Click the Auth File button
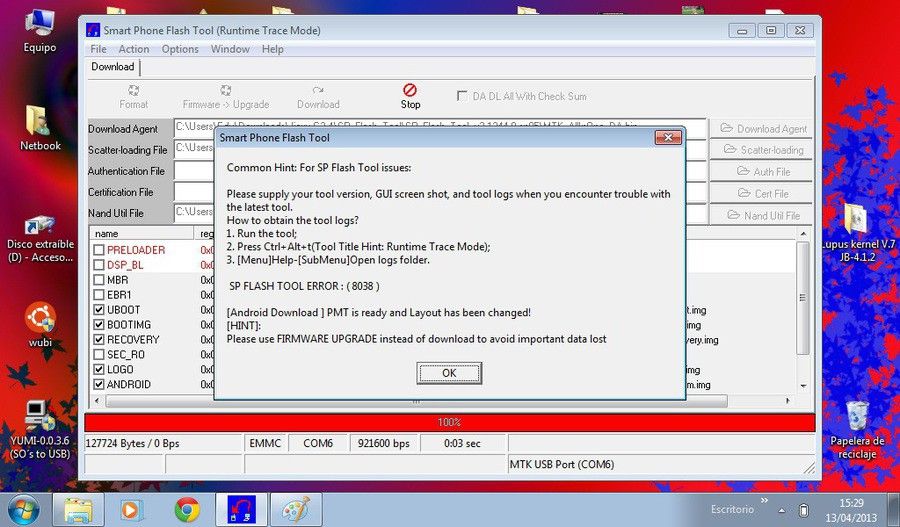Screen dimensions: 900x527 [x=762, y=172]
